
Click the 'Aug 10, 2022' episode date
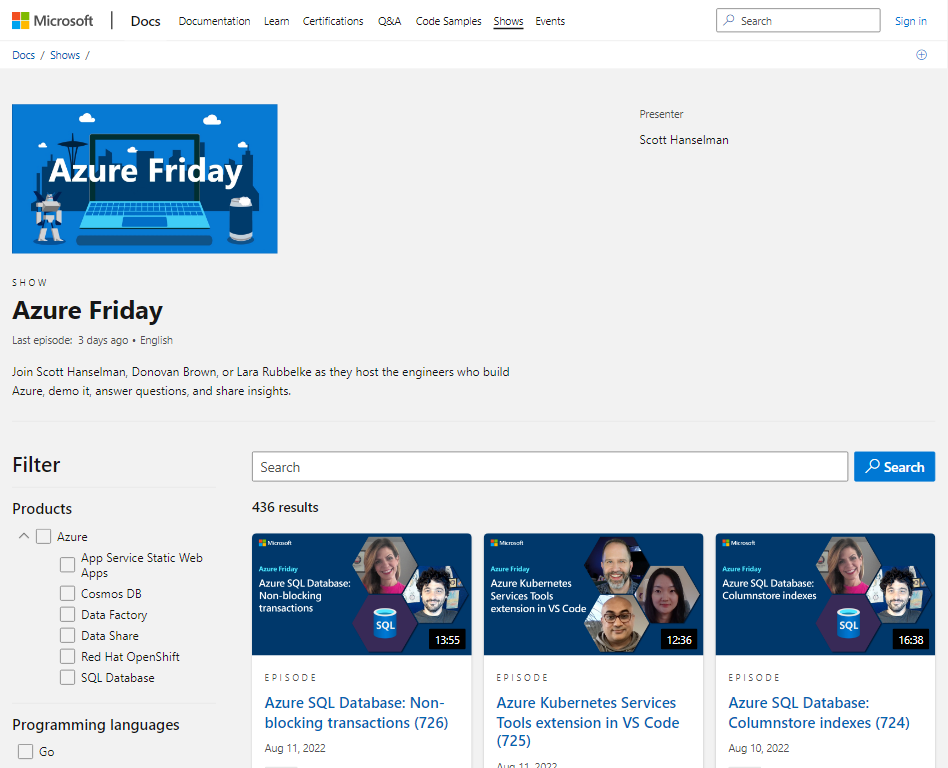click(x=759, y=748)
